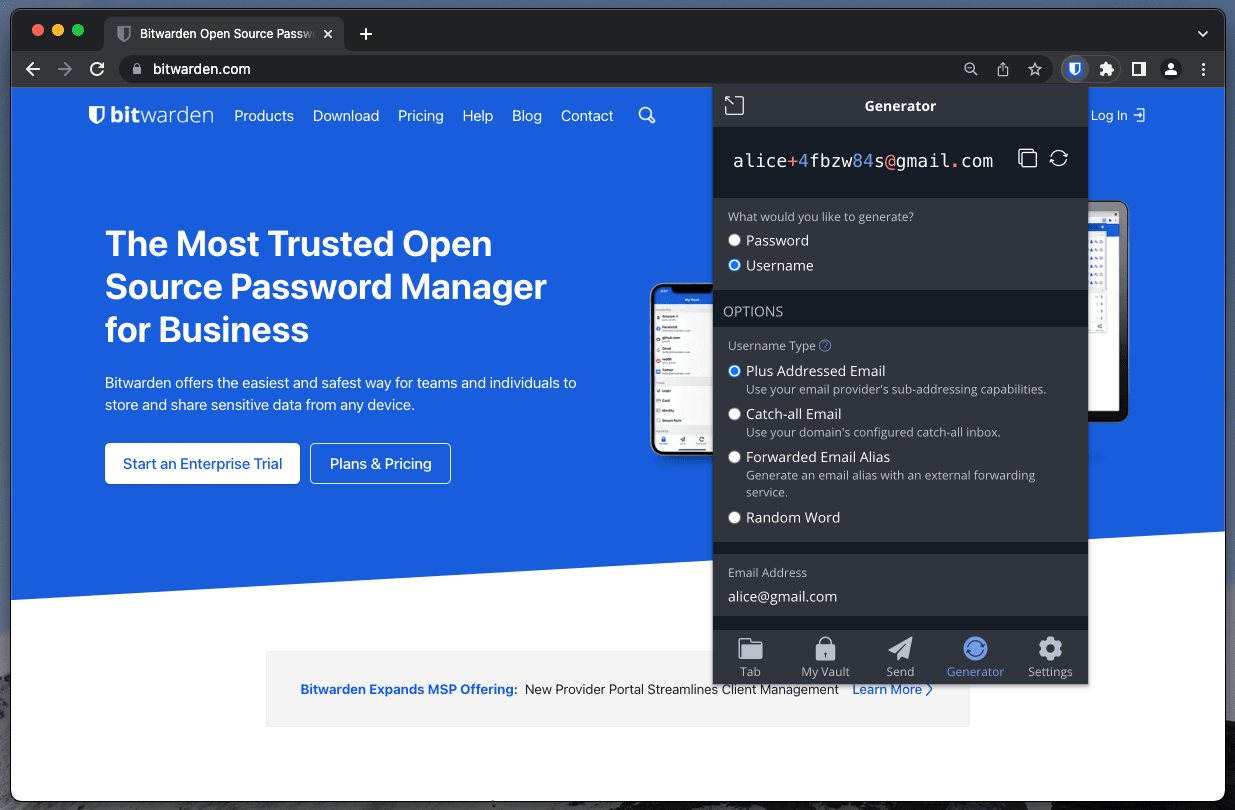Image resolution: width=1235 pixels, height=810 pixels.
Task: View site info via the lock icon
Action: click(x=138, y=69)
